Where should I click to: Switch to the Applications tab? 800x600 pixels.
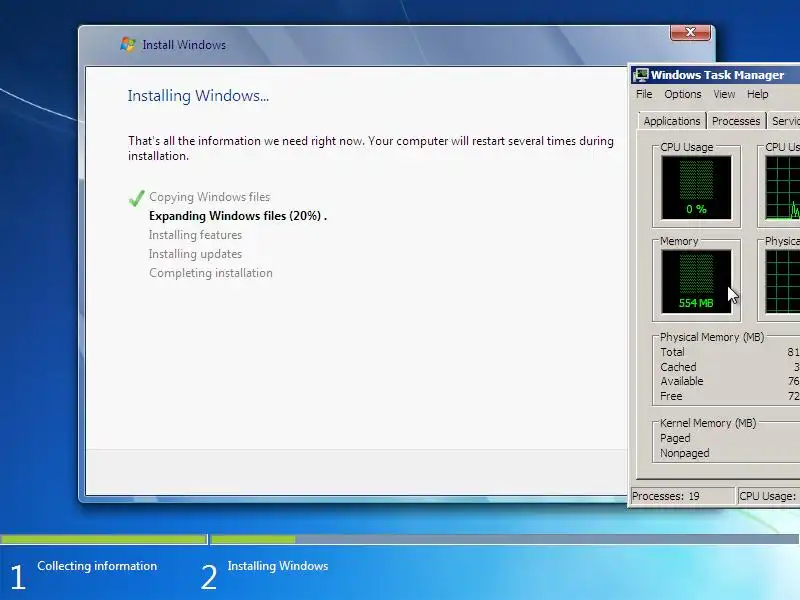coord(672,121)
